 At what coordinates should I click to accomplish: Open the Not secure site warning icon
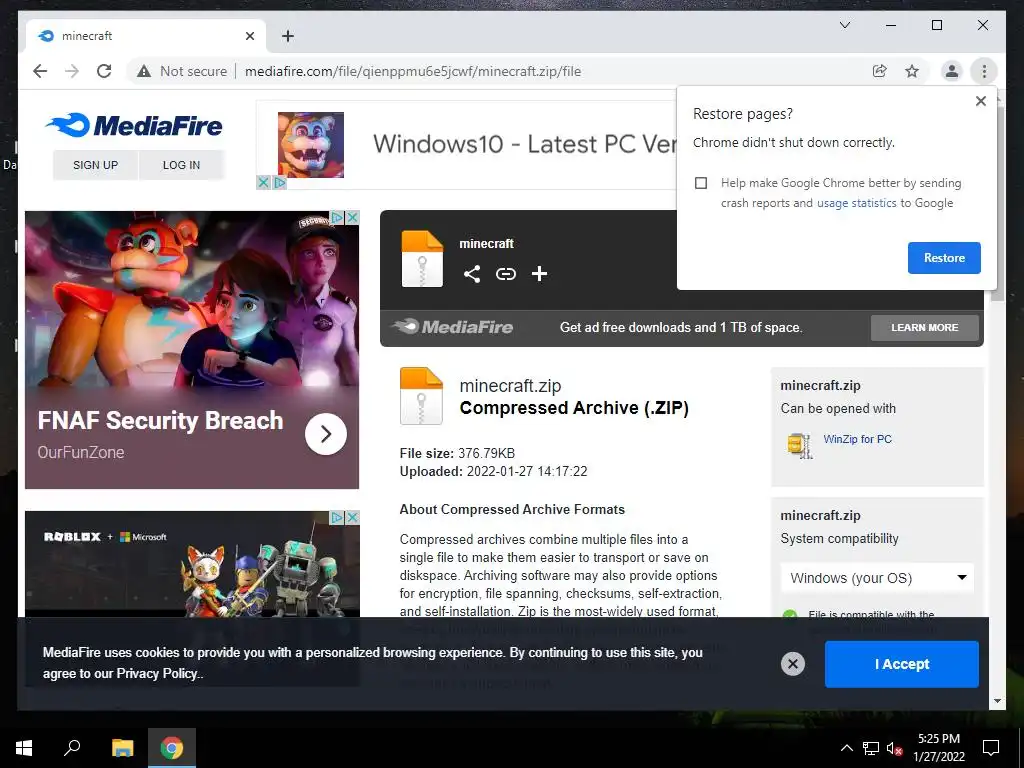click(144, 71)
